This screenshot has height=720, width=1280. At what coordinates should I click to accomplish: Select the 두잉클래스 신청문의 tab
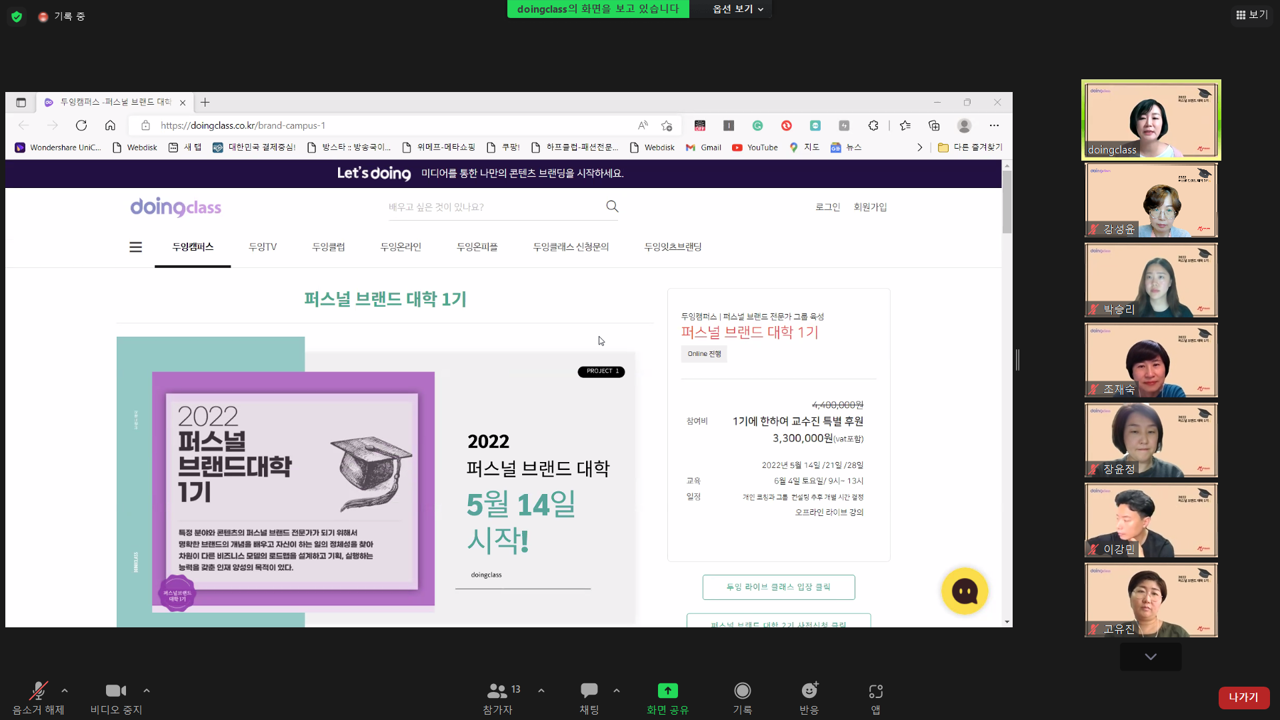click(x=571, y=247)
